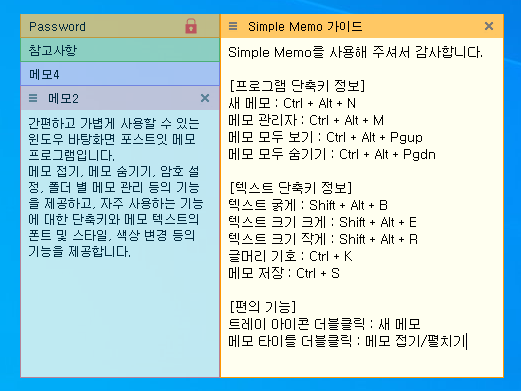This screenshot has height=391, width=521.
Task: Select the 메모4 folded memo
Action: tap(120, 74)
